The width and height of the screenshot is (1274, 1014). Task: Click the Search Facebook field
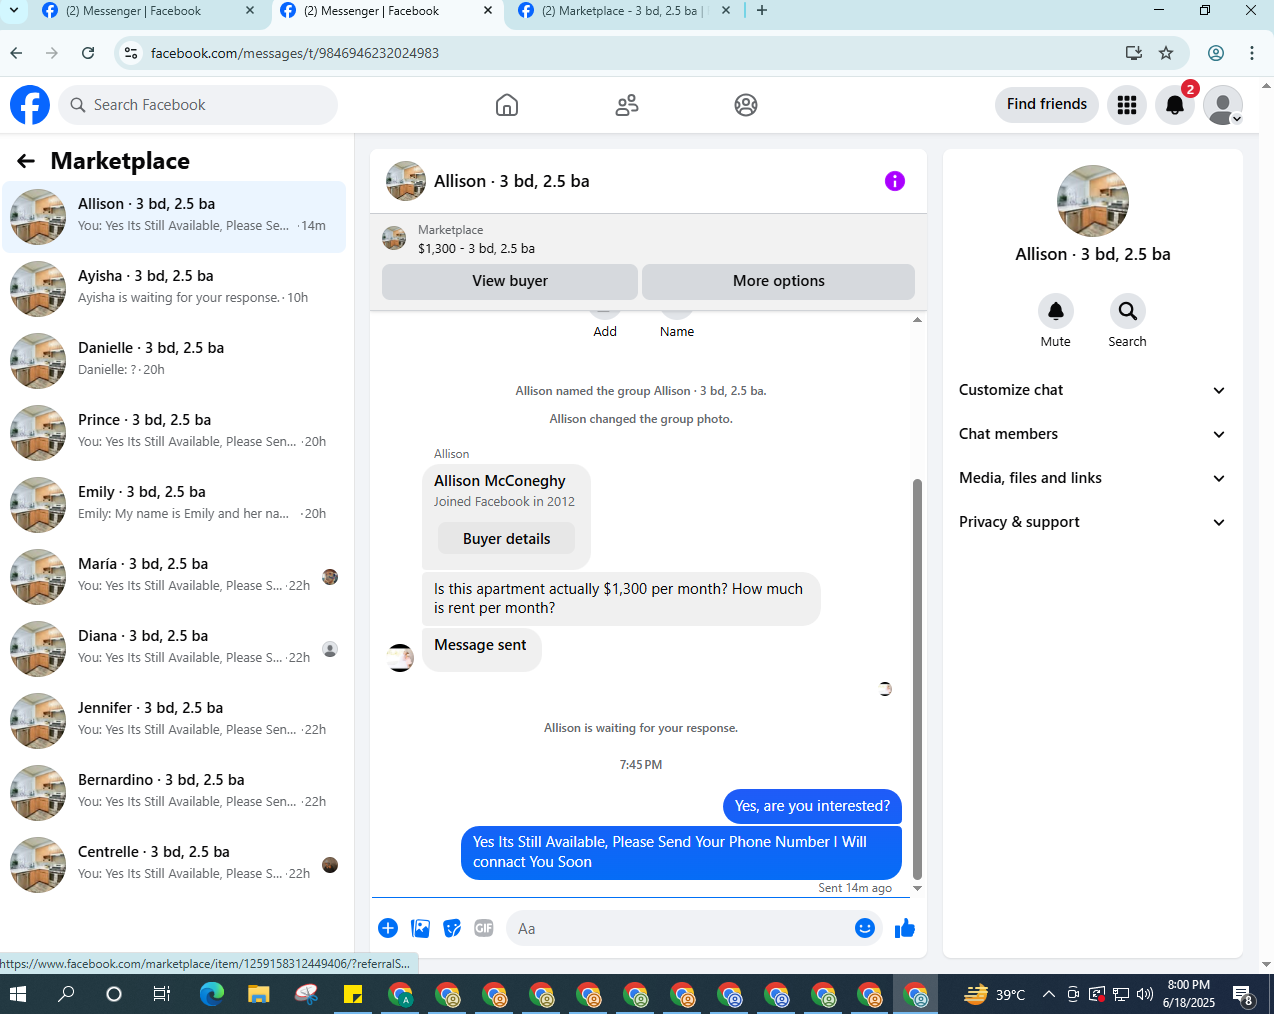[198, 105]
